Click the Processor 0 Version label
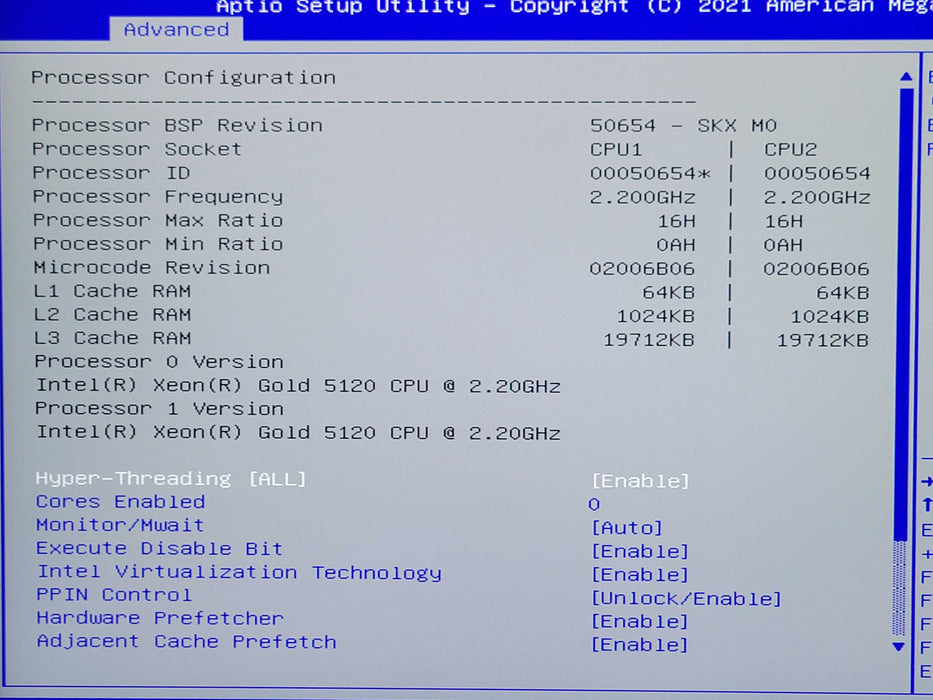Screen dimensions: 933x700 (x=159, y=361)
